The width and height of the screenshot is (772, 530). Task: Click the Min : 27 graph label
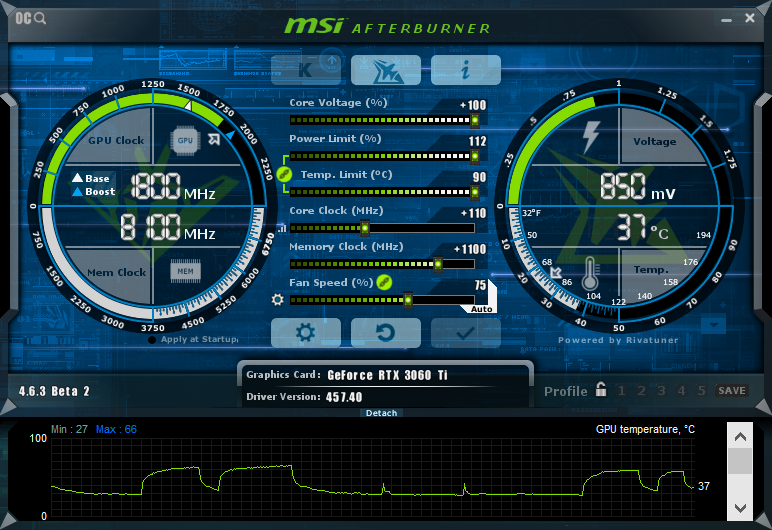click(69, 429)
